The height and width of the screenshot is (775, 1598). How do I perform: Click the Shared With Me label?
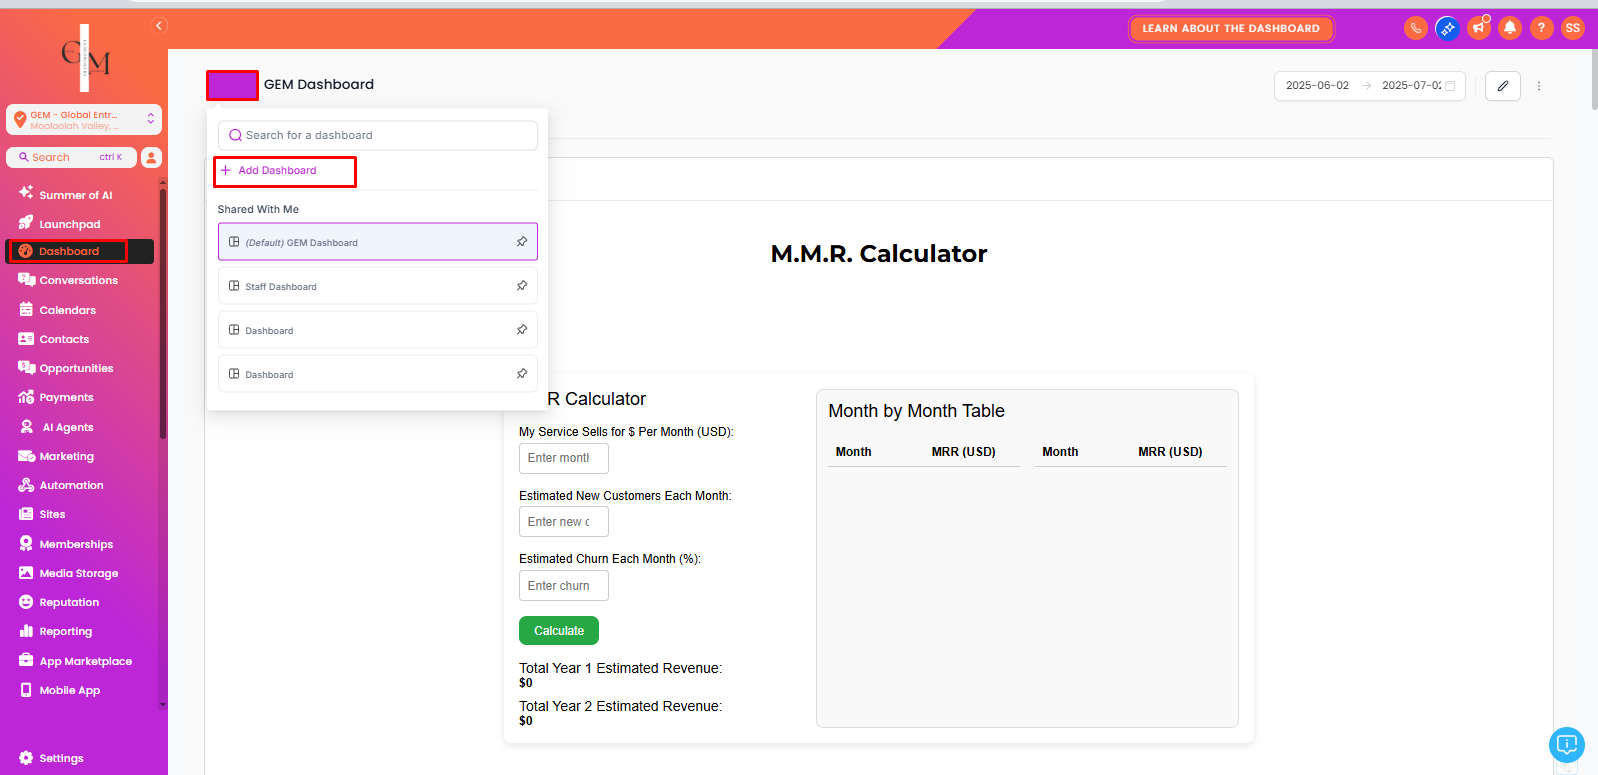258,209
